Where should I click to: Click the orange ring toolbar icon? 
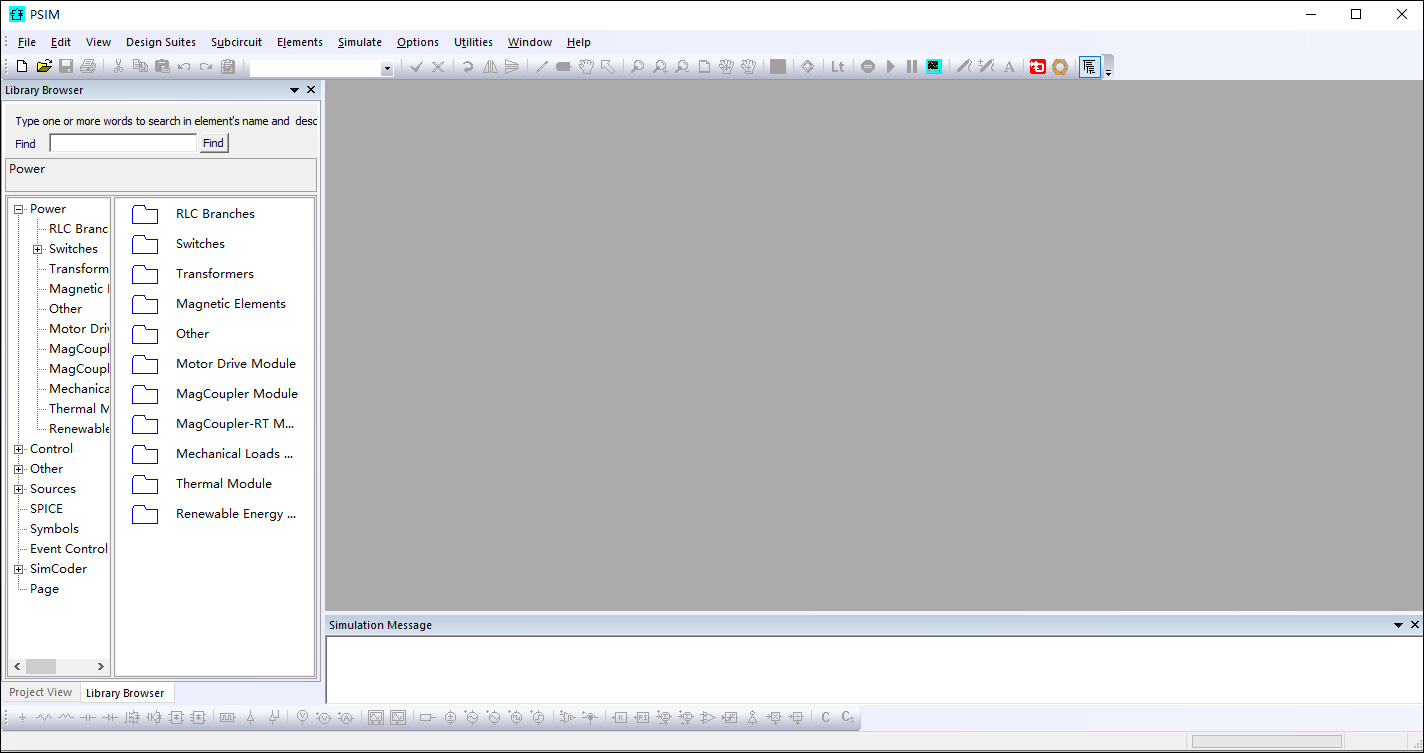1060,67
